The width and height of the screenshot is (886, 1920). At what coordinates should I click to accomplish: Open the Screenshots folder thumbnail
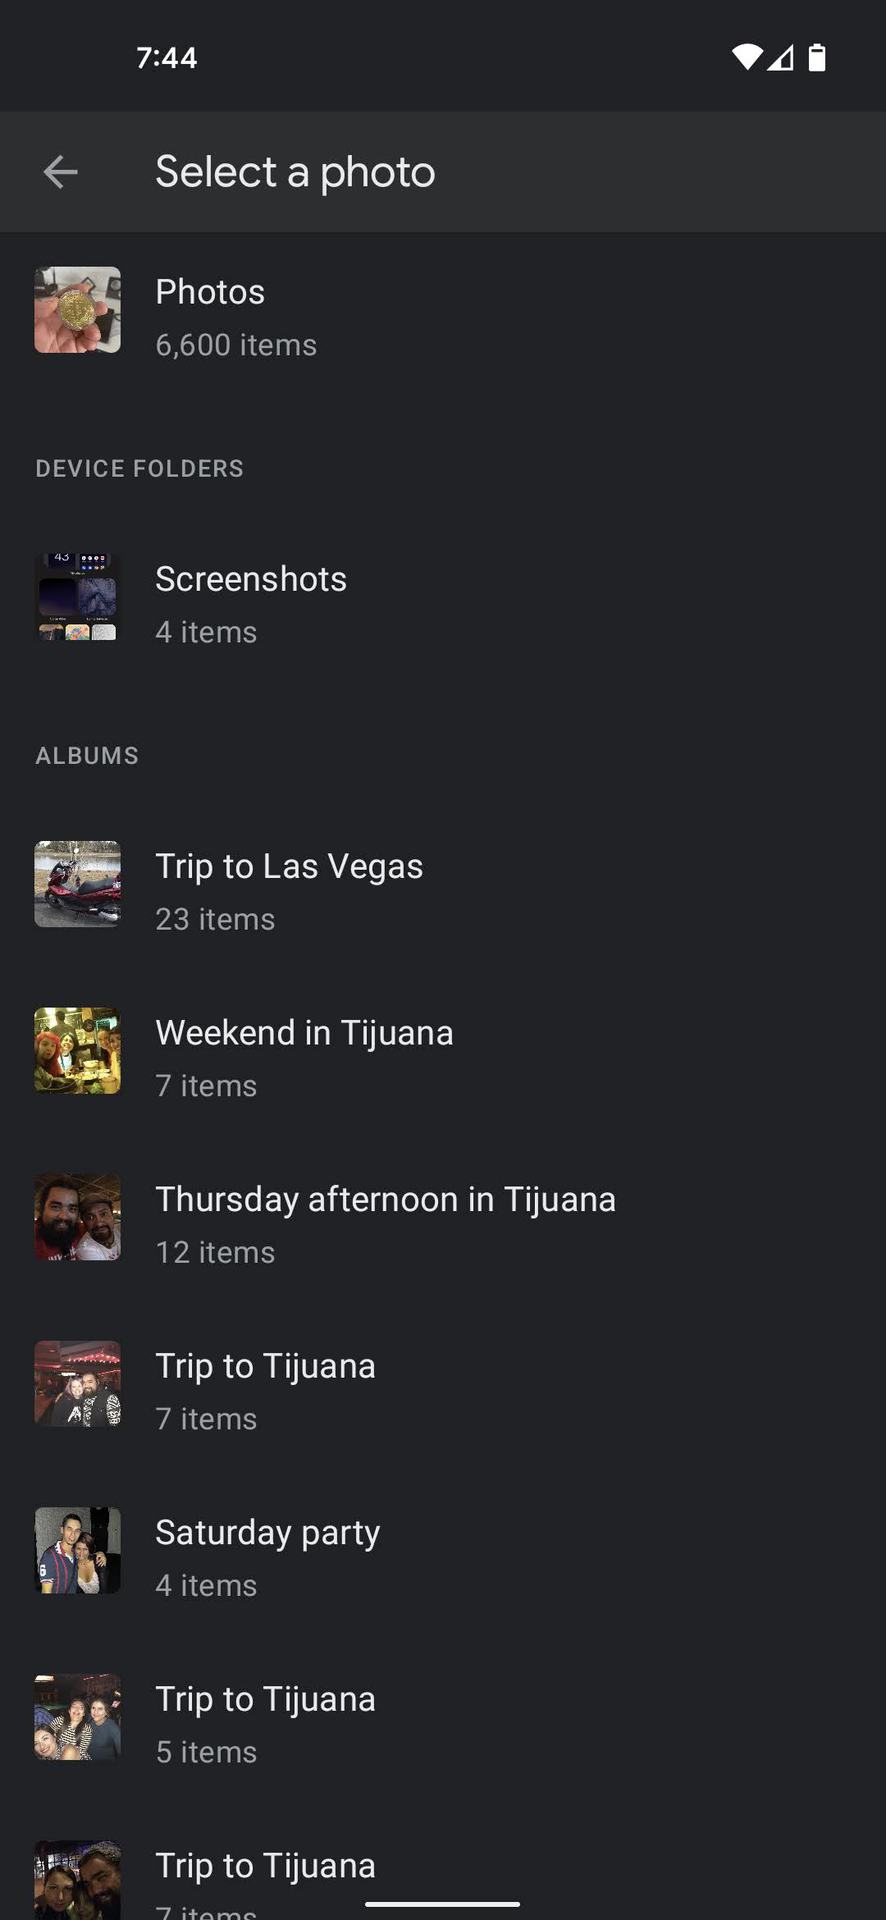click(x=78, y=597)
